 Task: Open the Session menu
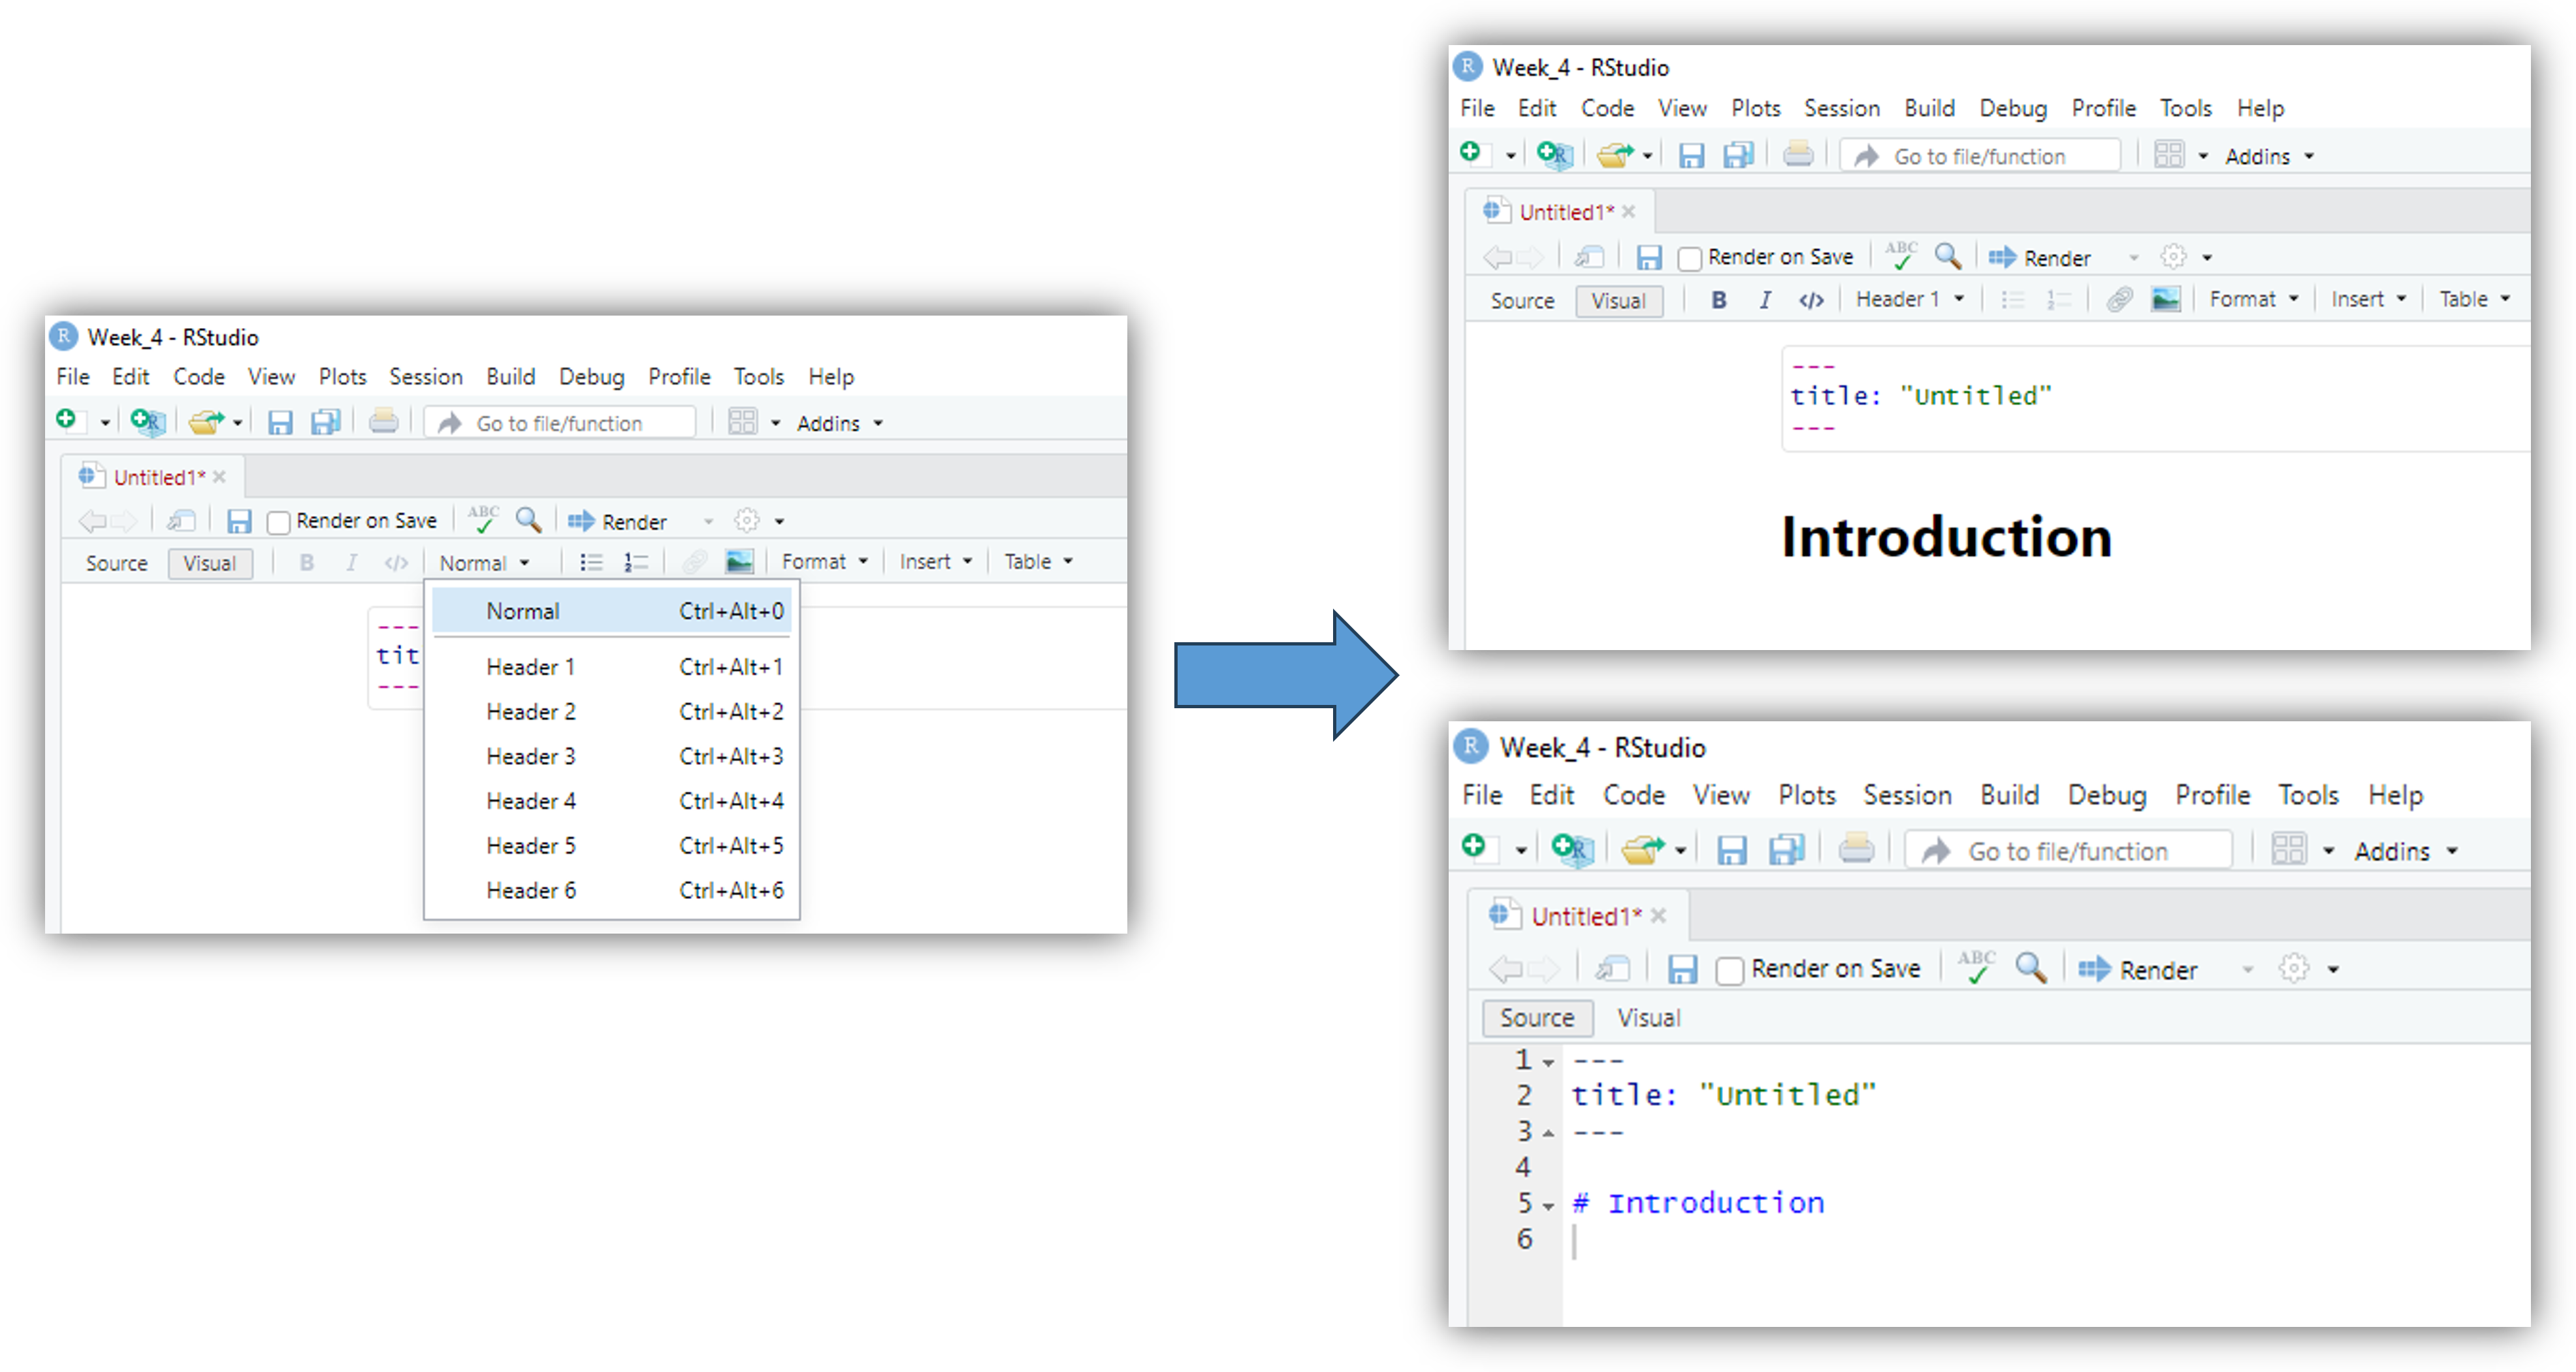(x=1842, y=108)
